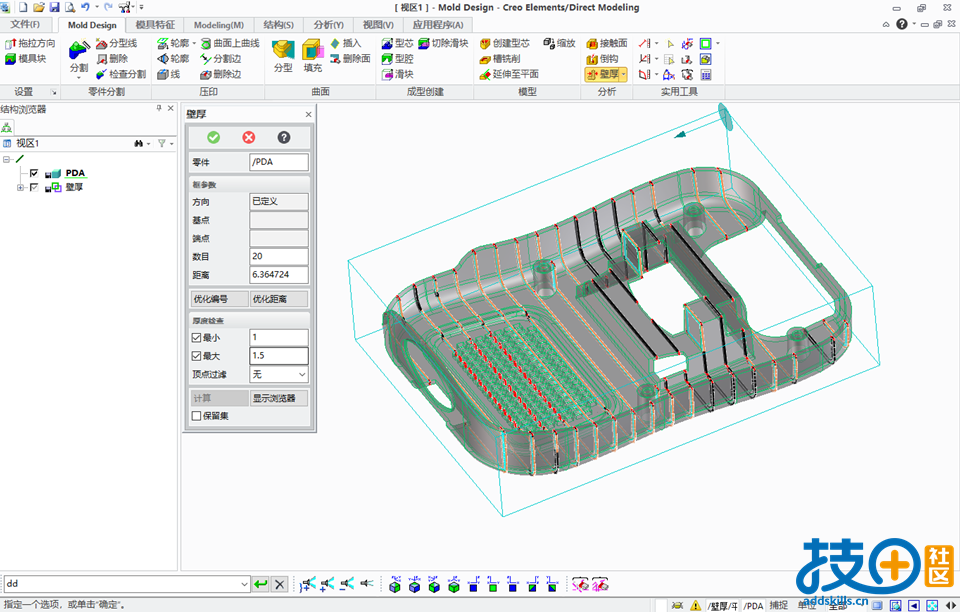Viewport: 960px width, 612px height.
Task: Open the 轮廓 imprint dropdown arrow
Action: (194, 43)
